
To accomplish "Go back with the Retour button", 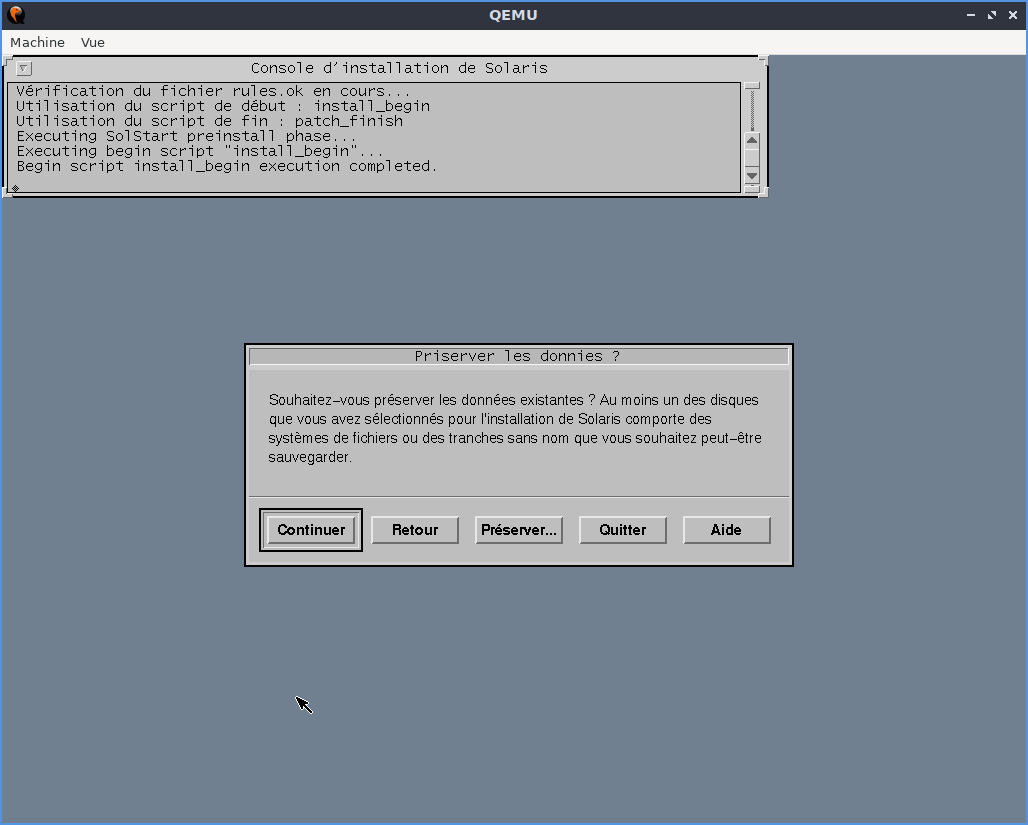I will click(x=415, y=530).
